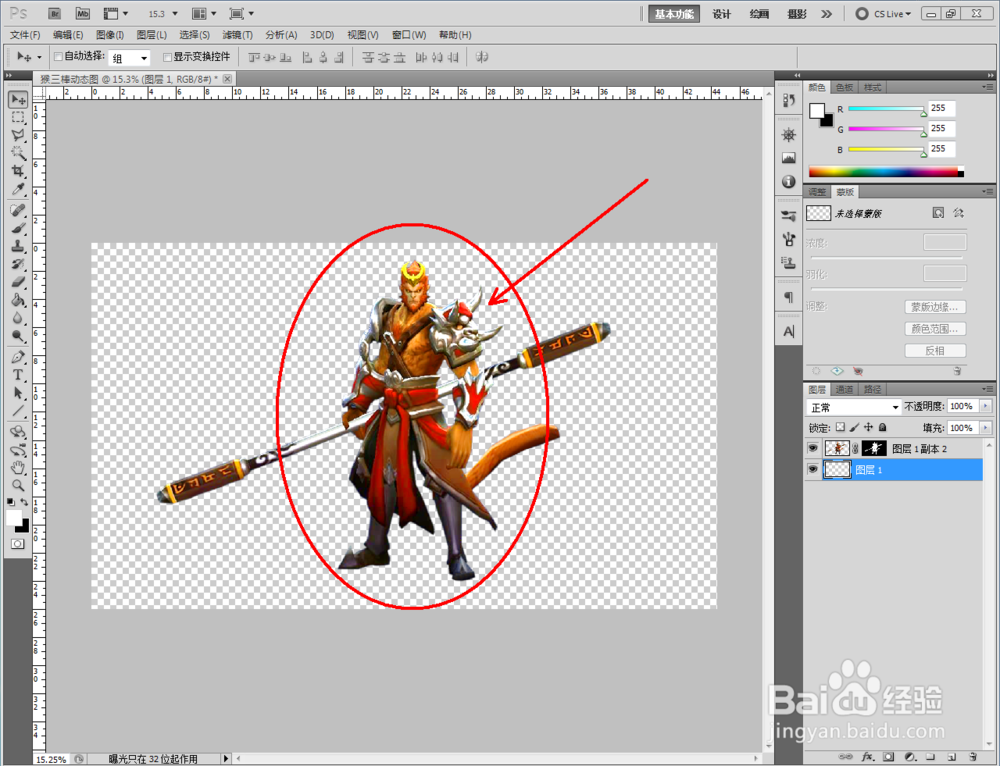The image size is (1000, 766).
Task: Click the foreground color swatch in toolbox
Action: coord(14,518)
